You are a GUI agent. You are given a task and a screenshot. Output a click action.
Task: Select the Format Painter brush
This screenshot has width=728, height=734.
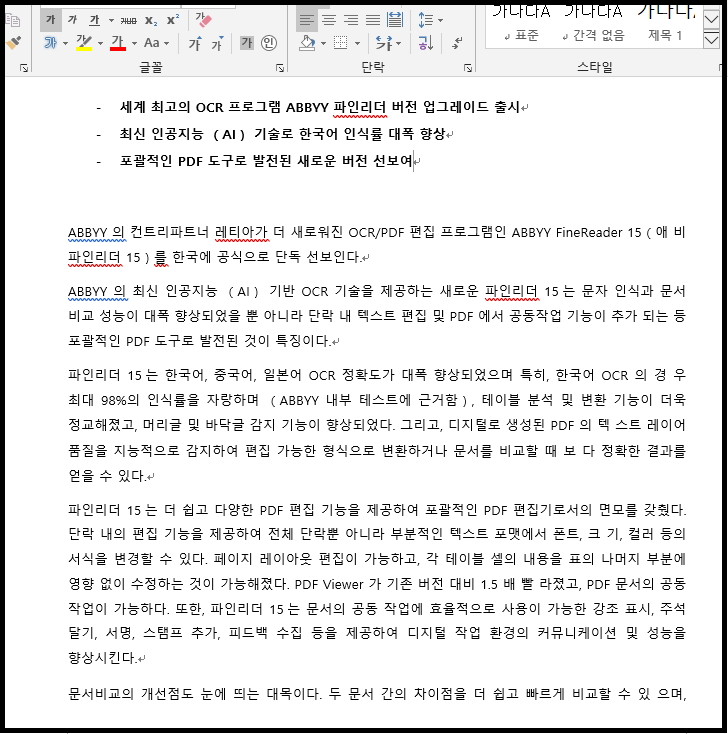[x=14, y=43]
